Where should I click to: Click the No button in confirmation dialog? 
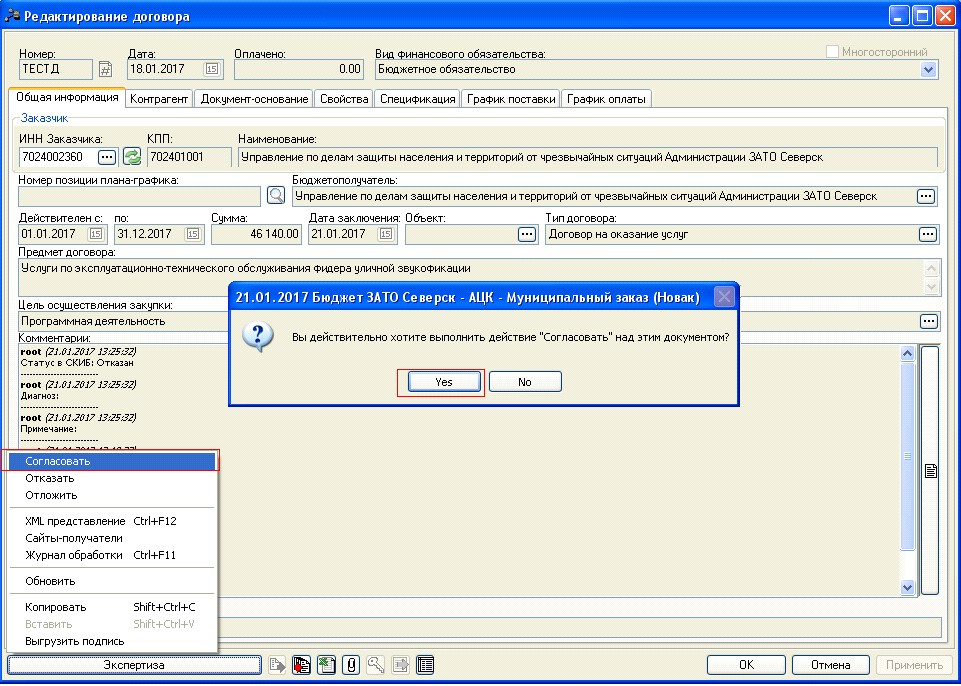click(525, 382)
